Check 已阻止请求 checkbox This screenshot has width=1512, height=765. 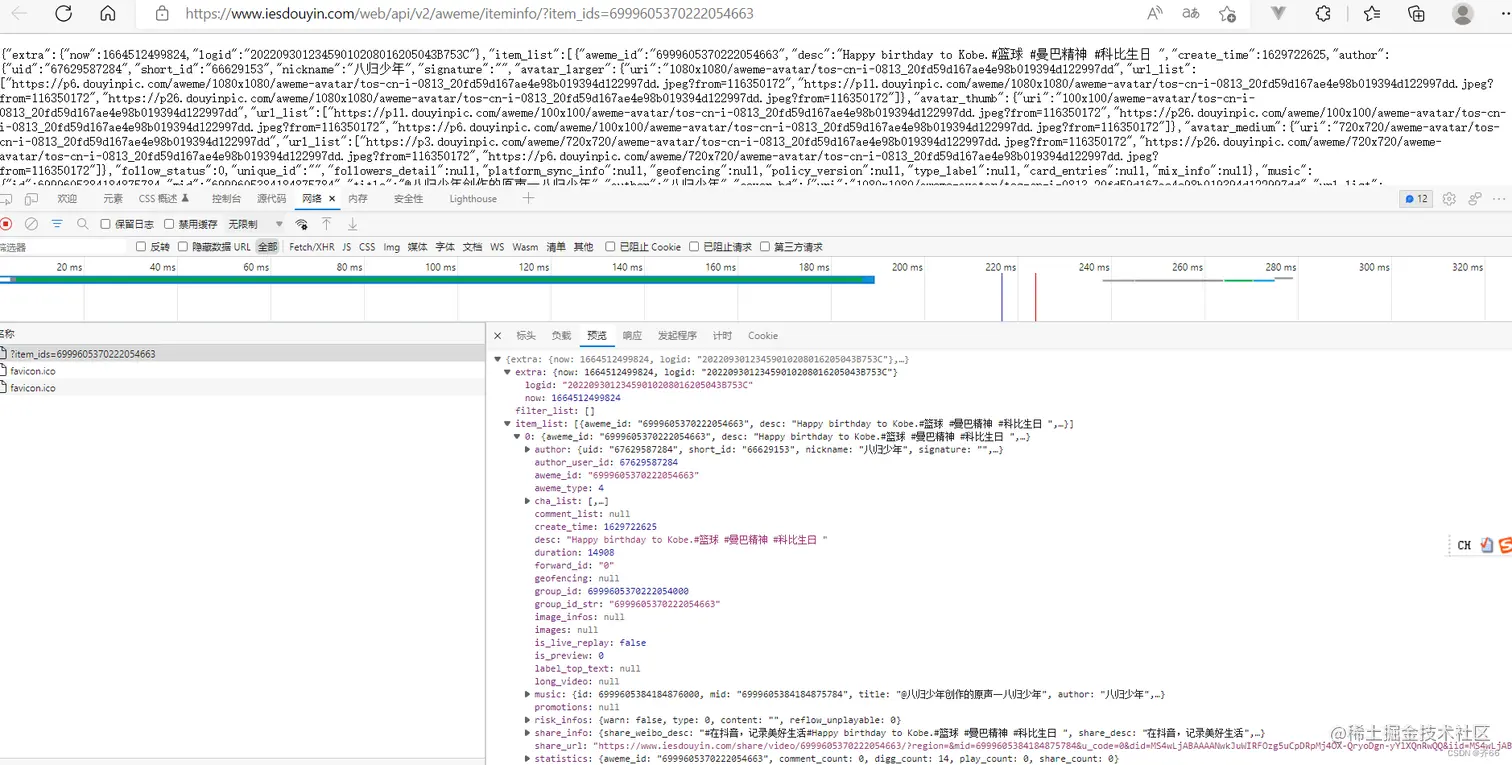[694, 246]
